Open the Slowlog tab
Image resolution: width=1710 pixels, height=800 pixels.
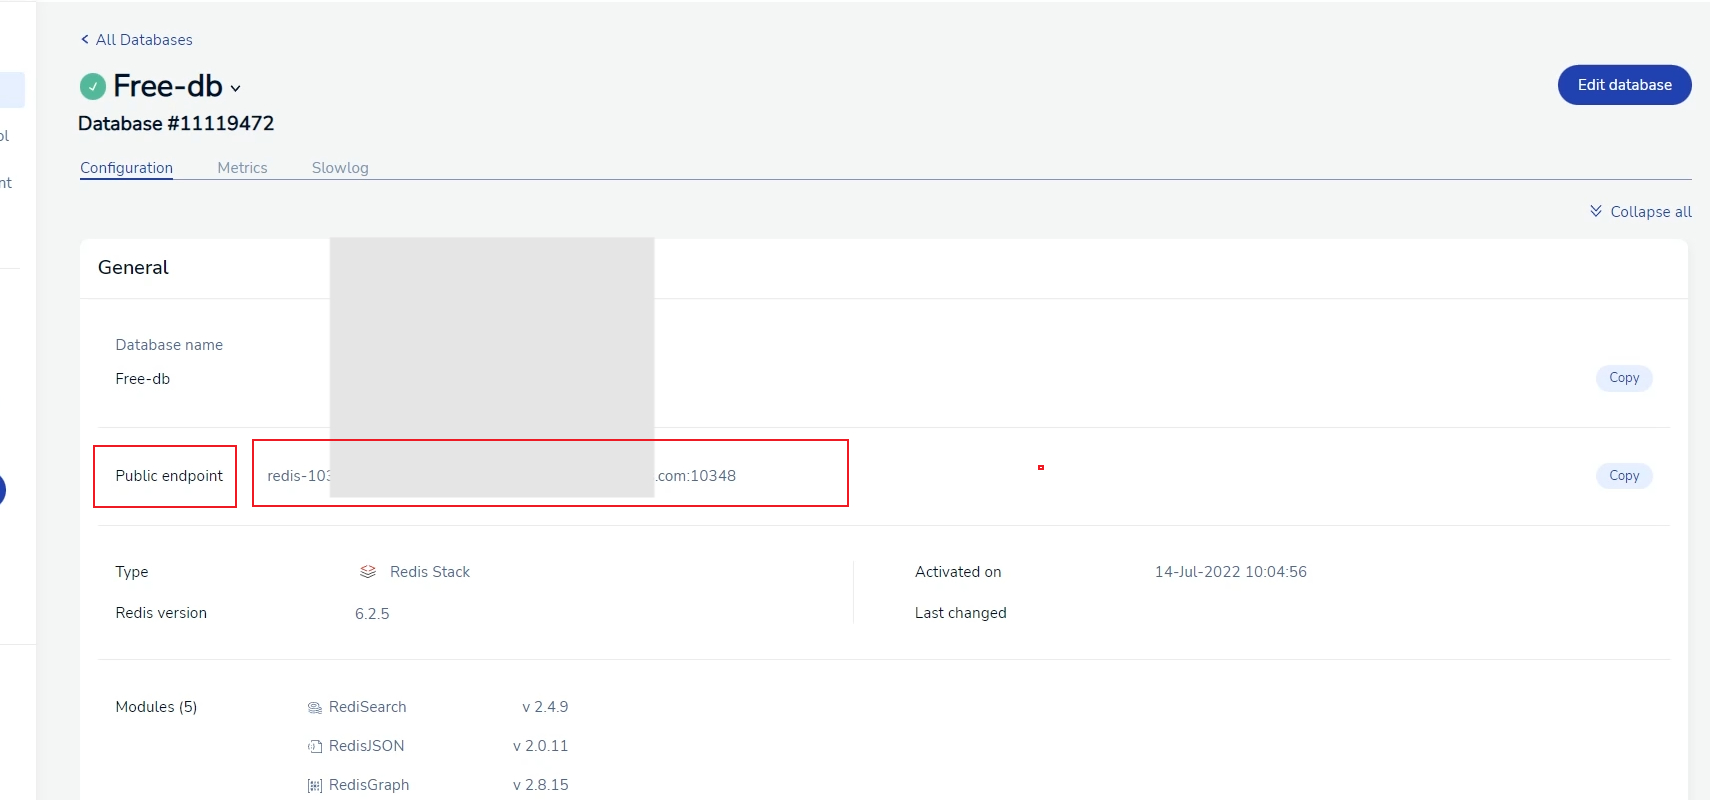pyautogui.click(x=340, y=168)
